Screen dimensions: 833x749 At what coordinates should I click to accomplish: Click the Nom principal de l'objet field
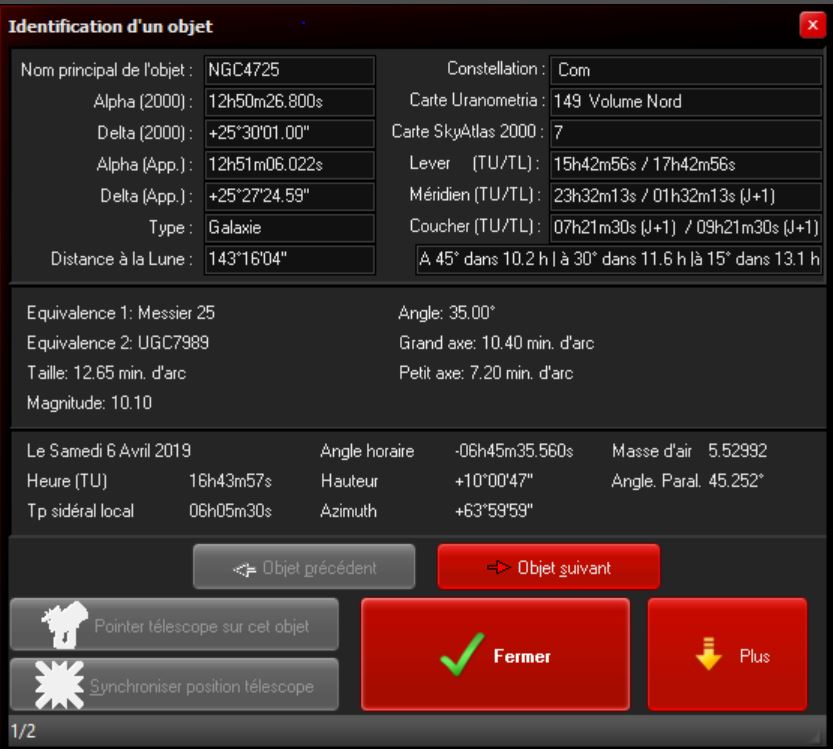pos(288,71)
